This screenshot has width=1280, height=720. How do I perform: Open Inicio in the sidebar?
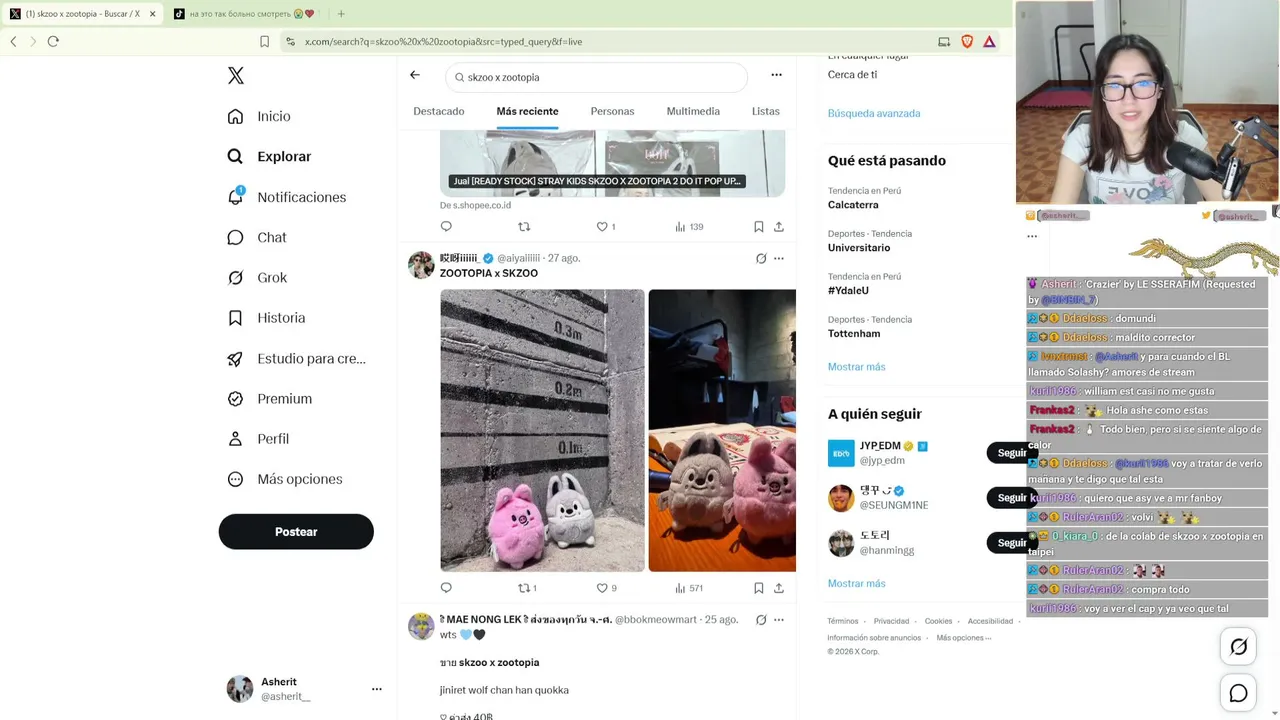259,116
